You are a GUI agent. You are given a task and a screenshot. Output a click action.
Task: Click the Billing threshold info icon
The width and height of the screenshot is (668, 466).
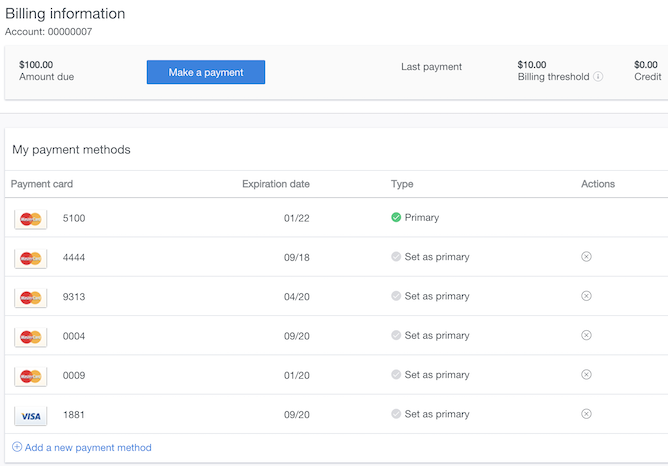[598, 77]
